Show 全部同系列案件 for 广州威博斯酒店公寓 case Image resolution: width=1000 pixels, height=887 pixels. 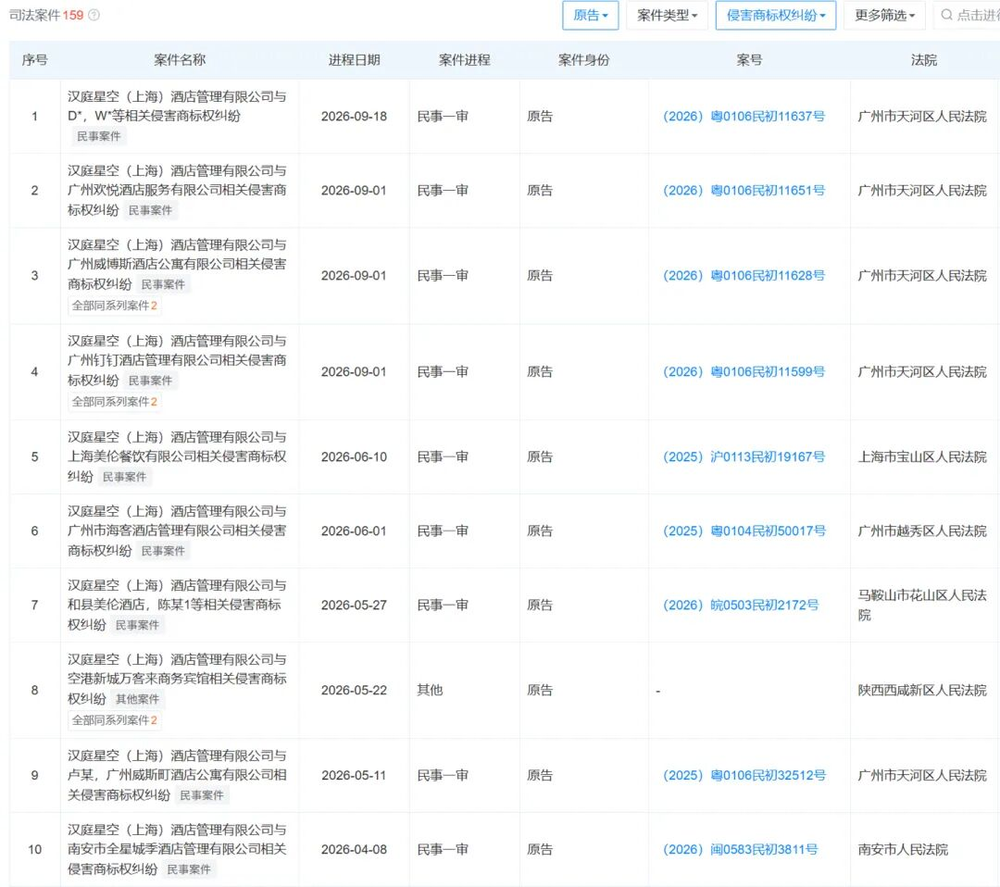114,305
